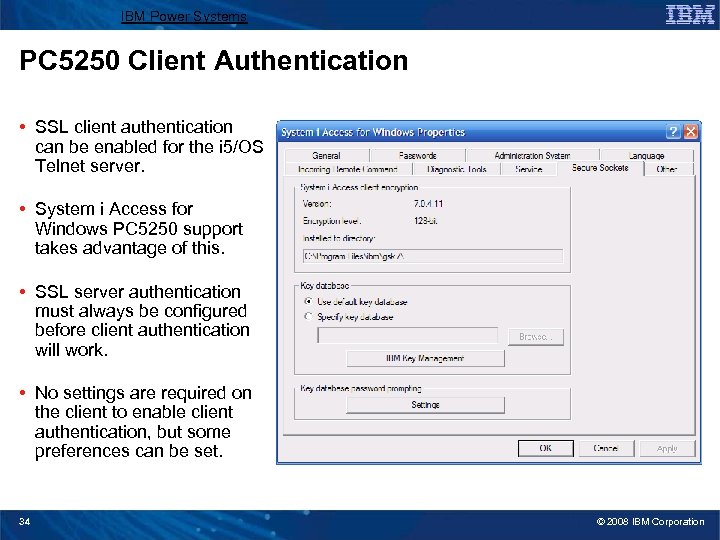The image size is (720, 540).
Task: Click the greyed Apply button
Action: (667, 448)
